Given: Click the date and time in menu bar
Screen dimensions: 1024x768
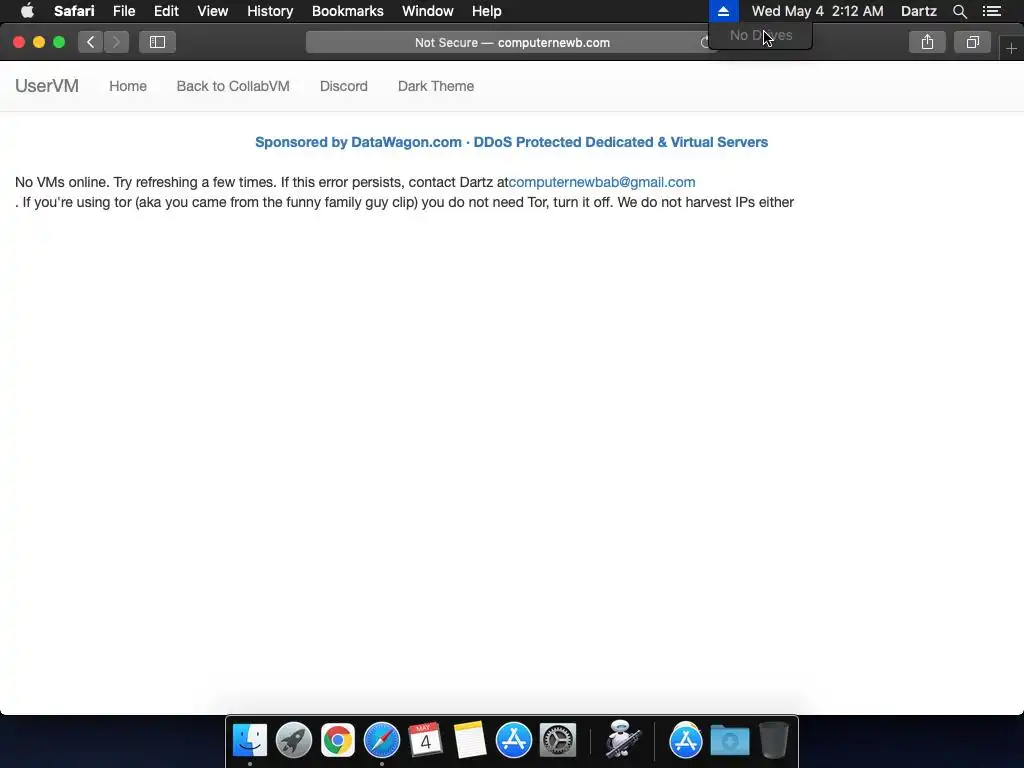Looking at the screenshot, I should coord(817,11).
